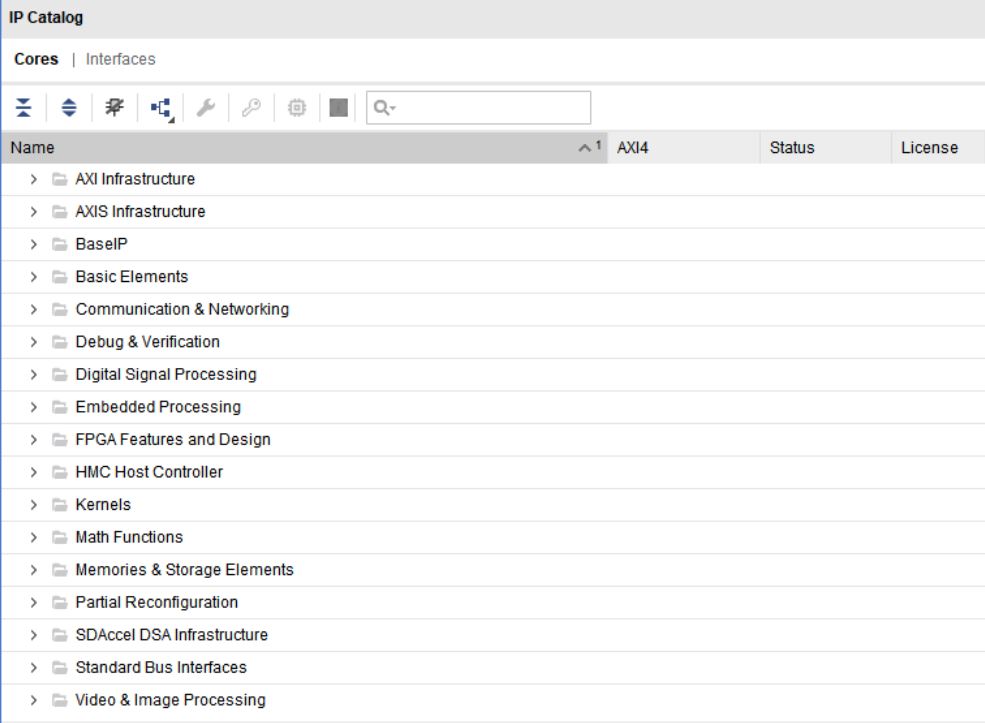Select Embedded Processing row text
The width and height of the screenshot is (985, 723).
click(158, 407)
